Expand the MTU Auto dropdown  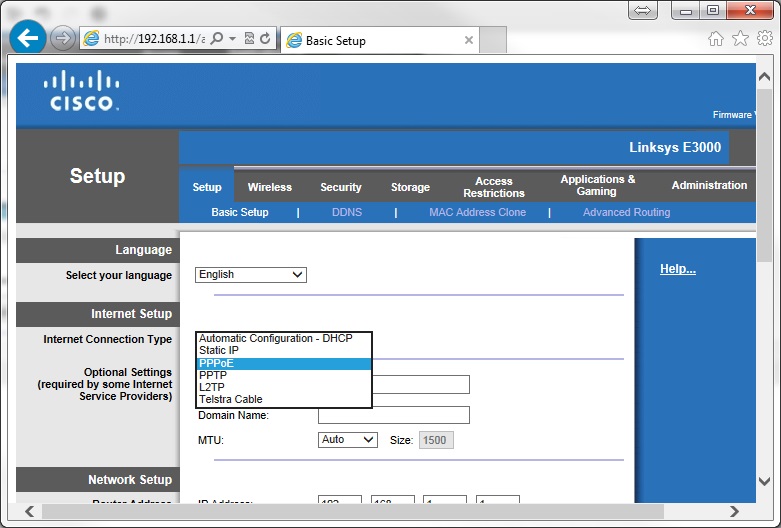348,440
